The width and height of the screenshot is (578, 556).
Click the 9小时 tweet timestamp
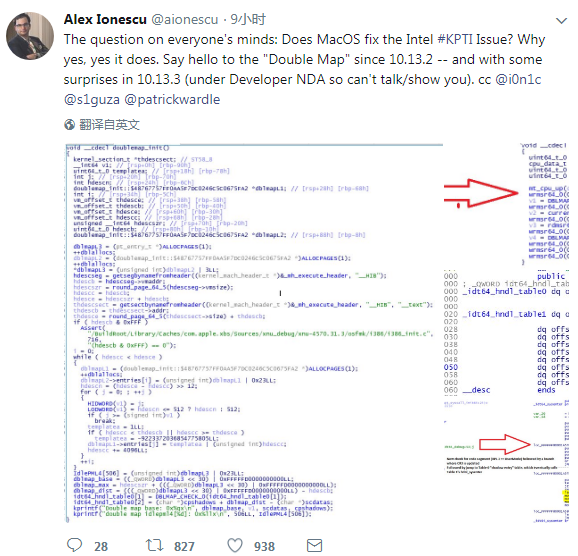pos(248,19)
